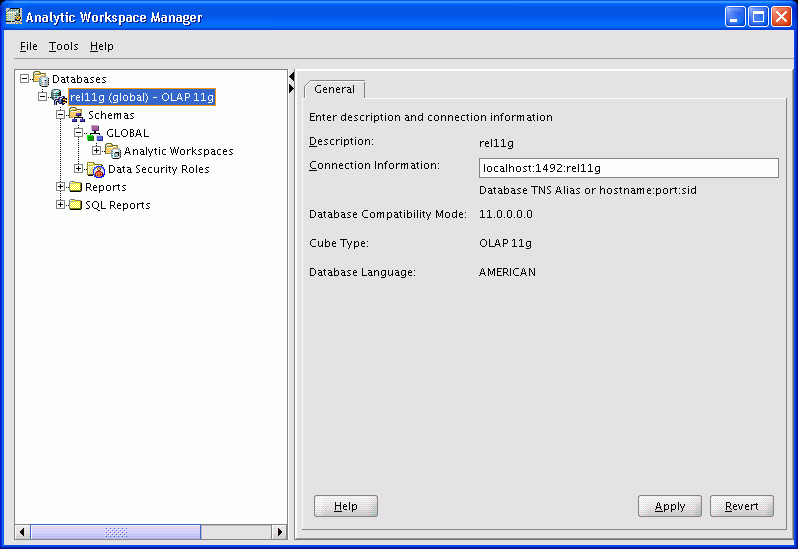
Task: Collapse the Databases tree node
Action: tap(24, 78)
